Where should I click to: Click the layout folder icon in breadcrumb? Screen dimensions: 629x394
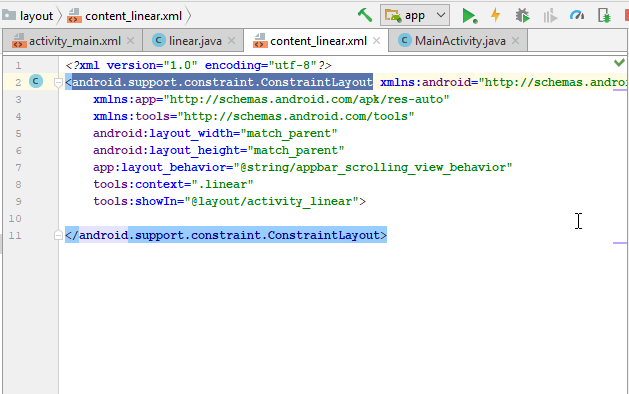9,15
